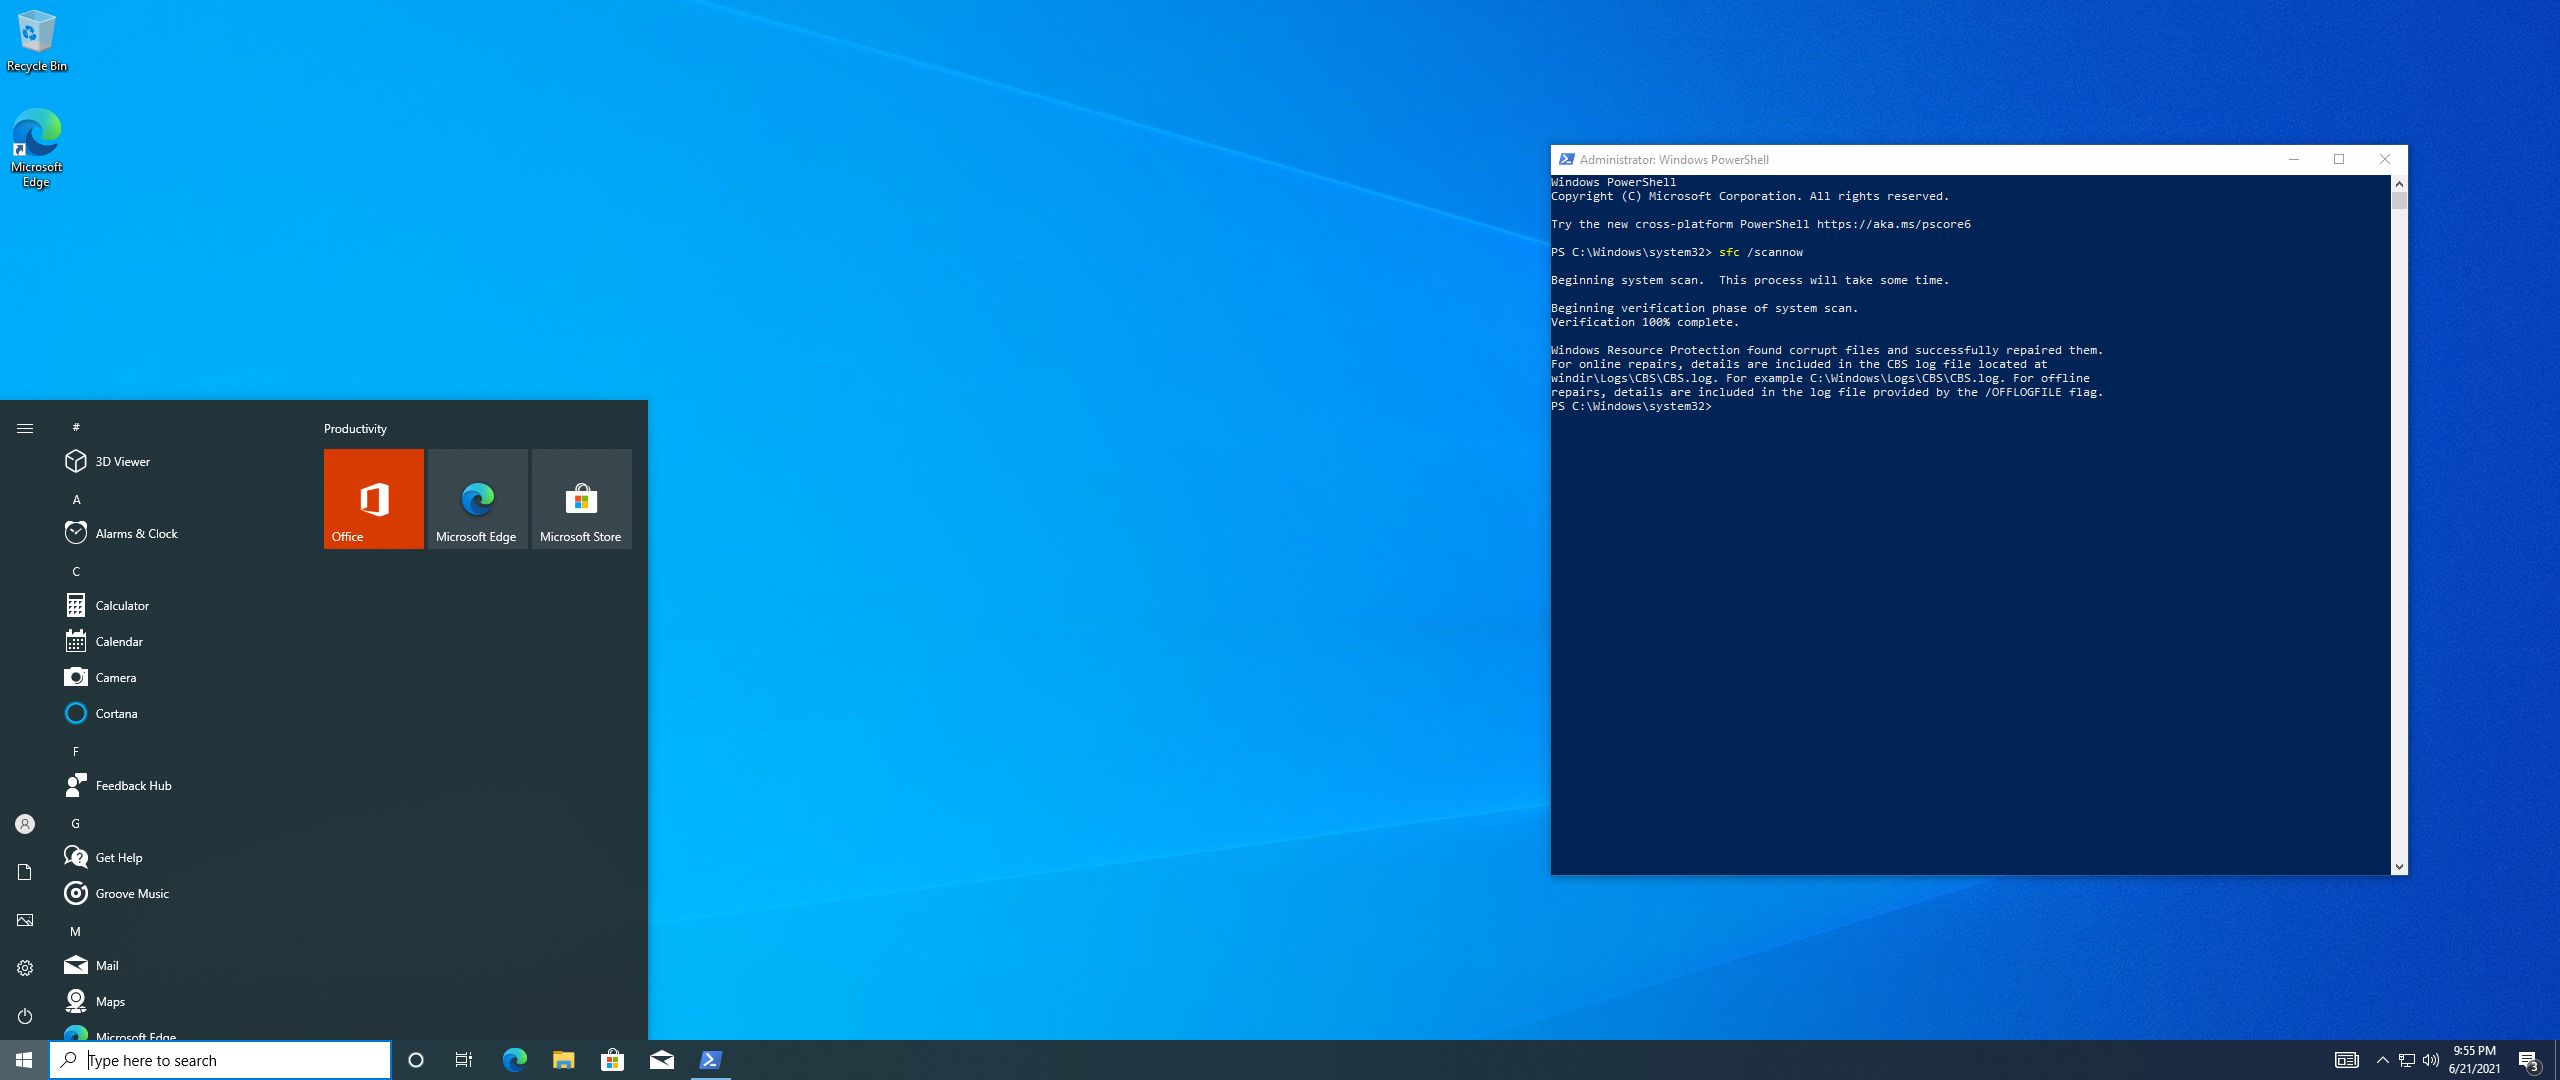Show hidden tray icons chevron
Screen dimensions: 2560x1080
2382,1060
